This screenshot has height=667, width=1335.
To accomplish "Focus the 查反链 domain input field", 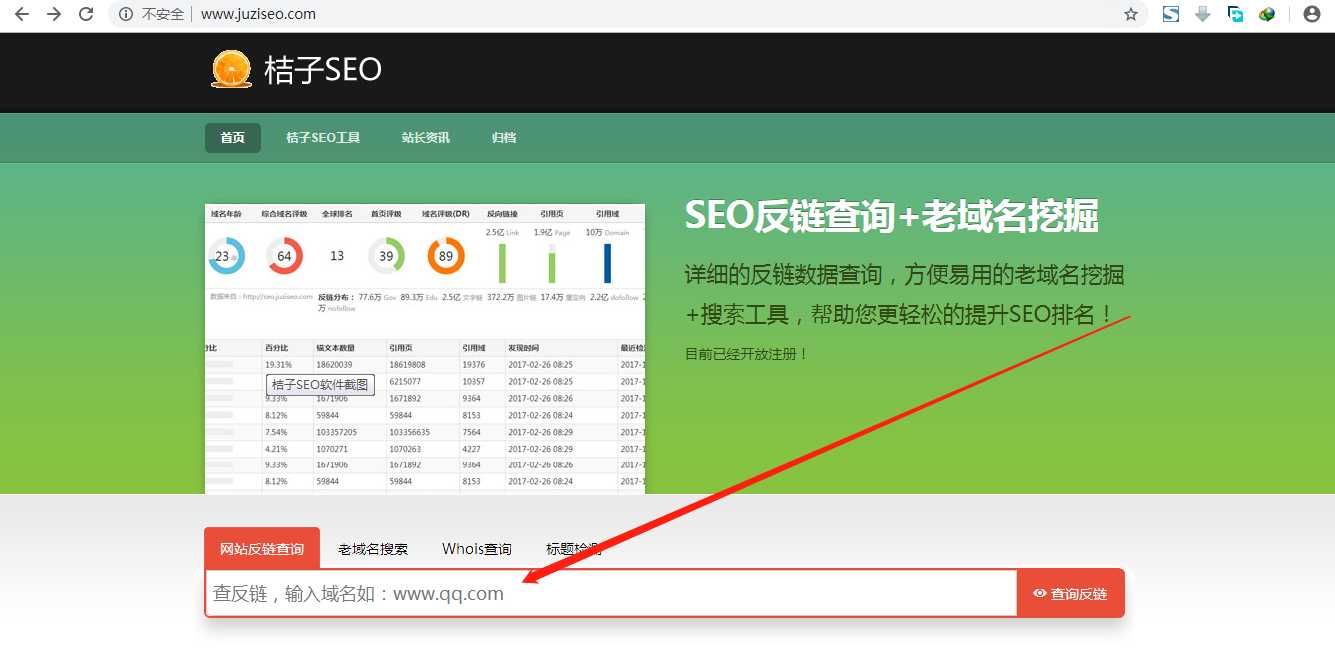I will coord(611,593).
